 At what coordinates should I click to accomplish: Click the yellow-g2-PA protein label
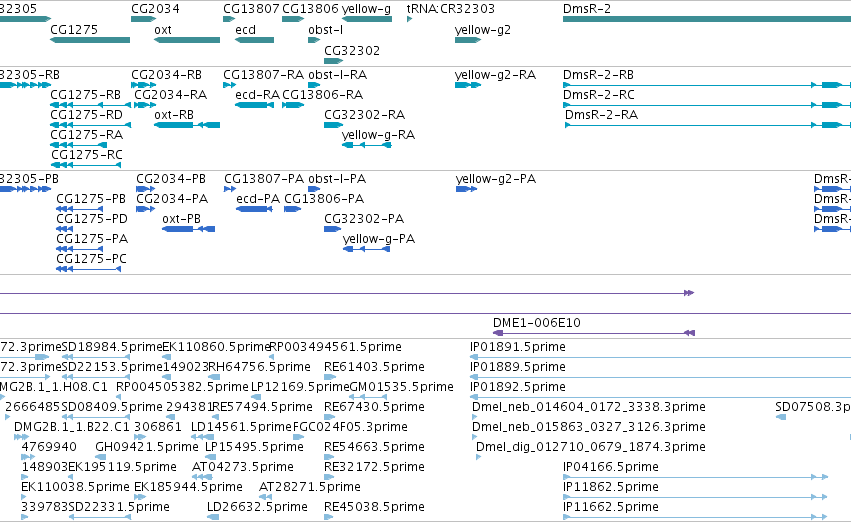pos(496,179)
